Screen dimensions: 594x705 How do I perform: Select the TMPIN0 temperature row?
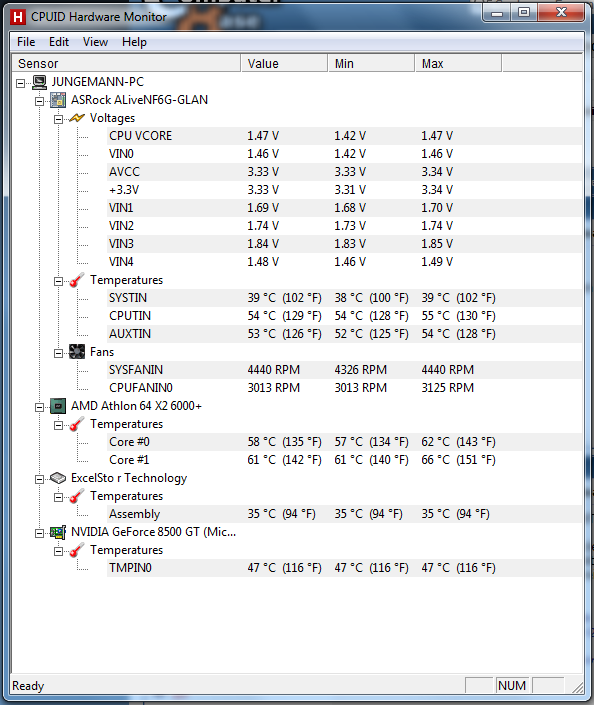344,568
